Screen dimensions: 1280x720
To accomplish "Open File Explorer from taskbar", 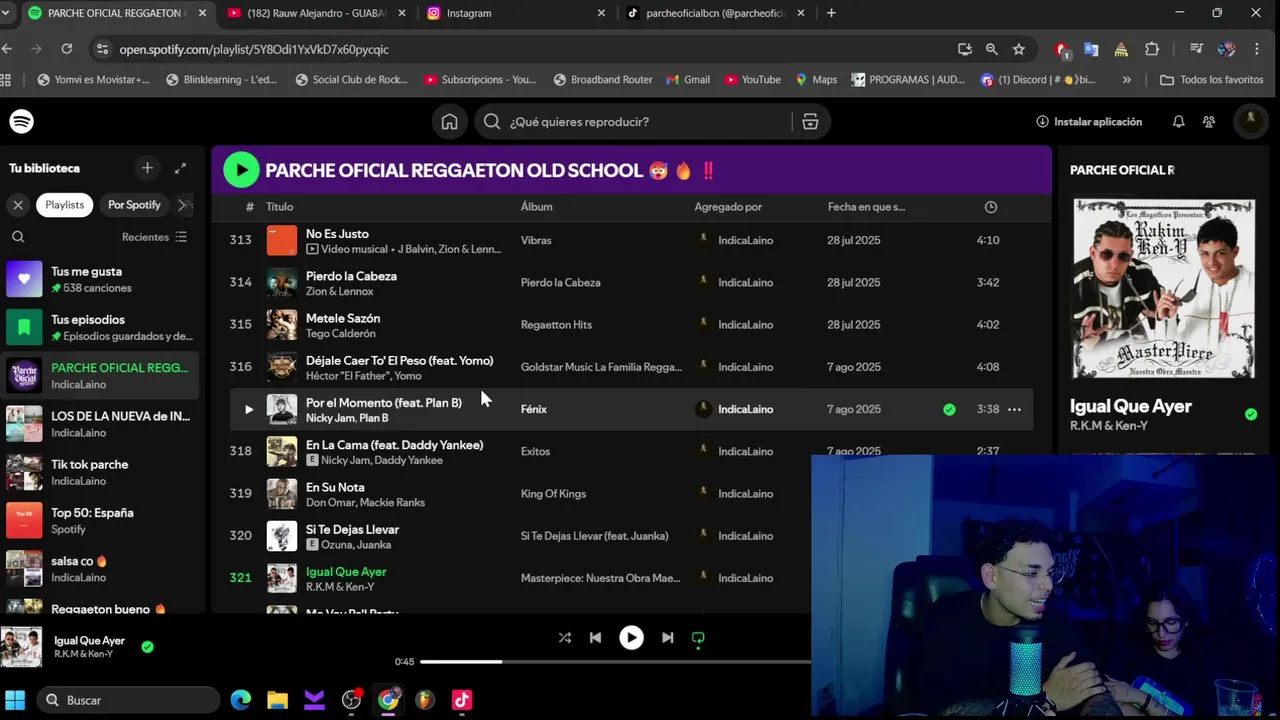I will click(277, 700).
